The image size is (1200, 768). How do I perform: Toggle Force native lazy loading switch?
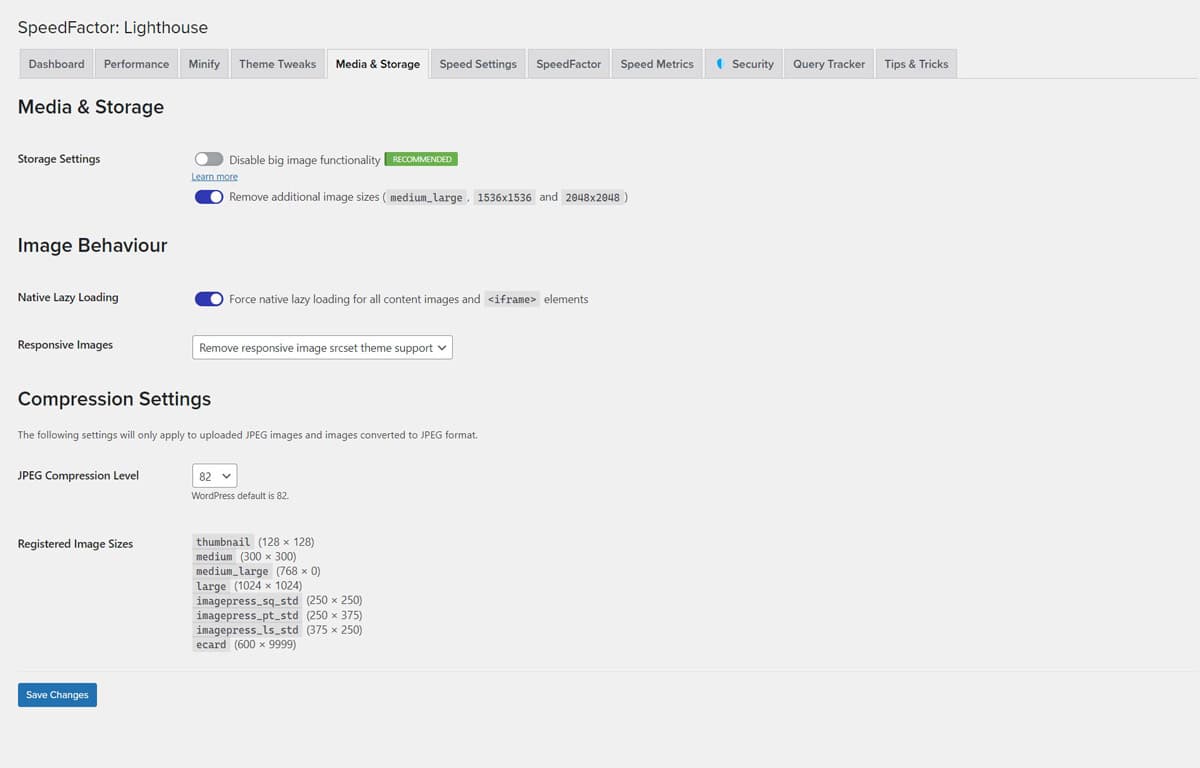209,299
